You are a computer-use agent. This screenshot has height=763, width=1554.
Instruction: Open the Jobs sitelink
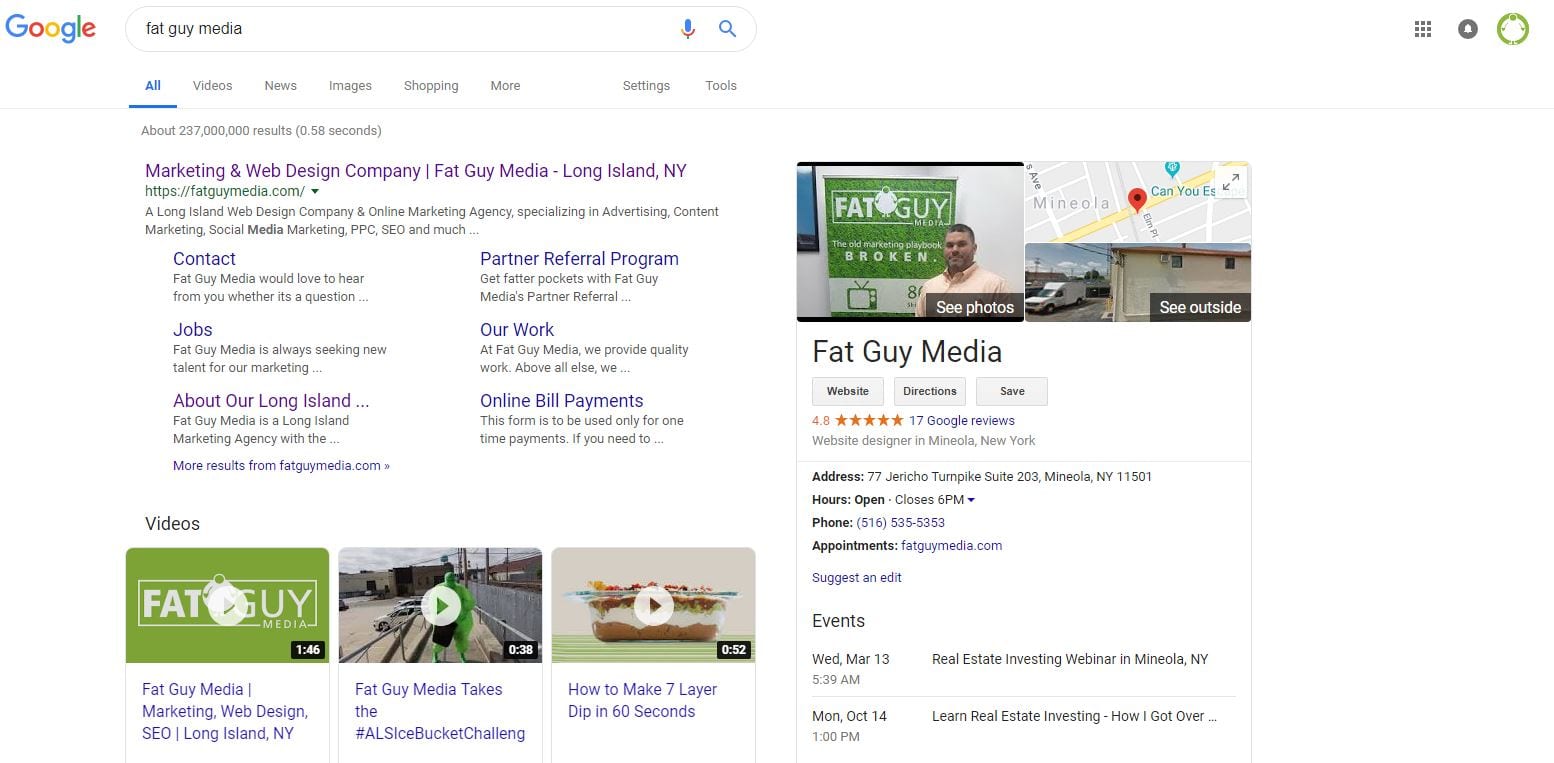click(x=192, y=330)
